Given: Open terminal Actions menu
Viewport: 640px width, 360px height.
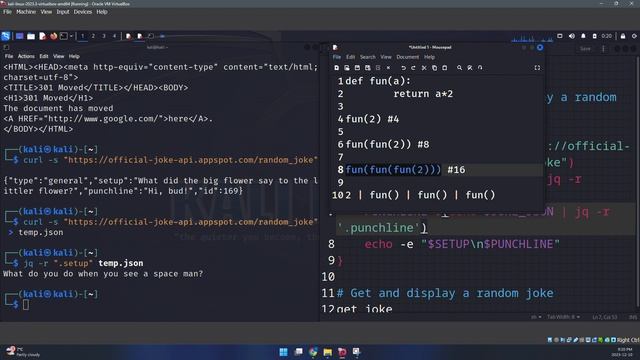Looking at the screenshot, I should pyautogui.click(x=26, y=56).
